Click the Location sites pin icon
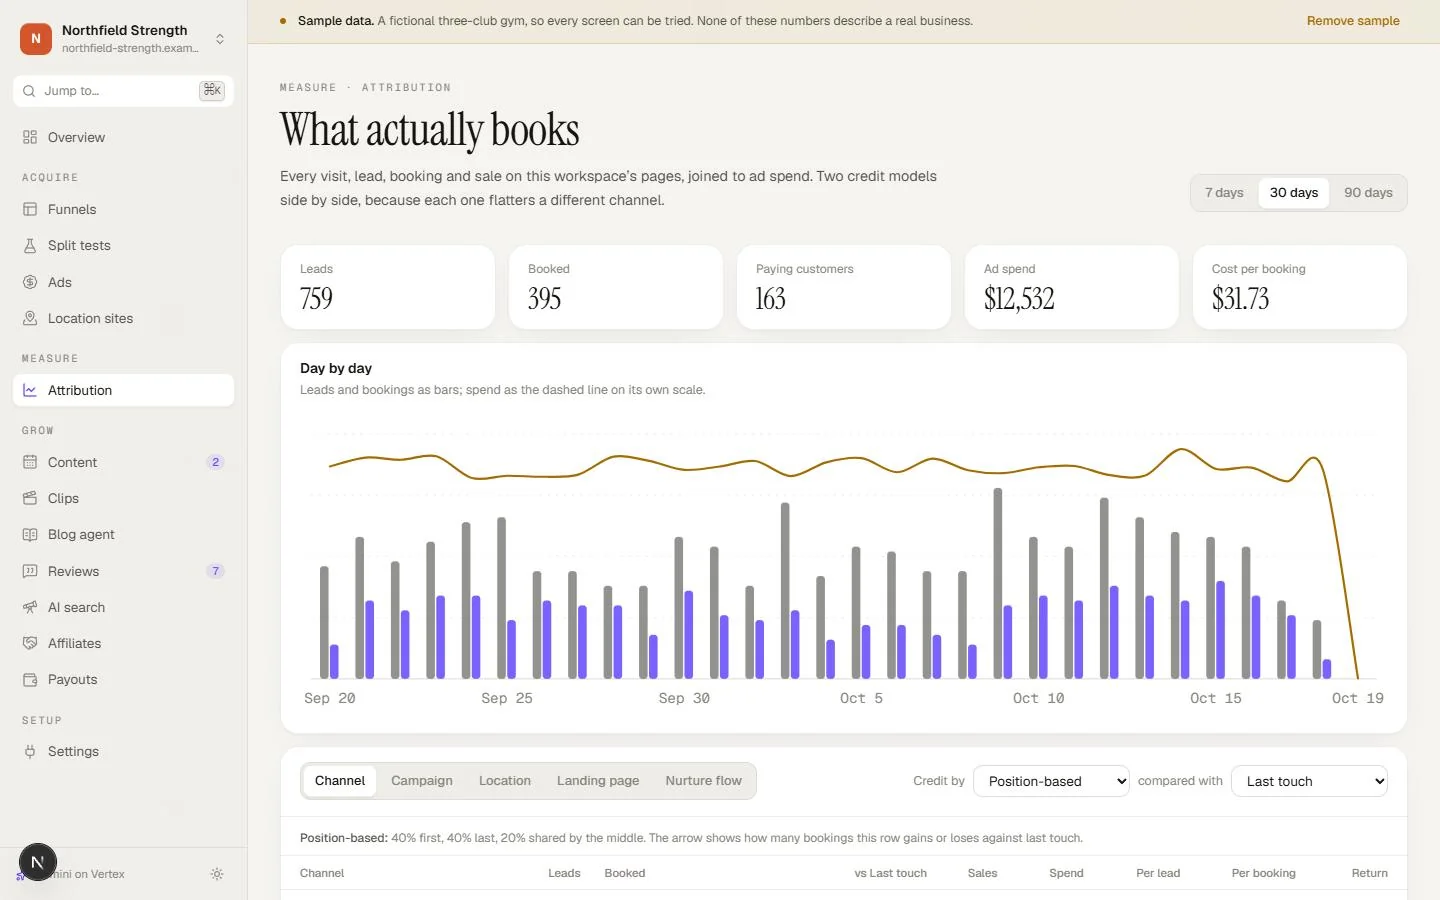Image resolution: width=1440 pixels, height=900 pixels. pyautogui.click(x=30, y=318)
